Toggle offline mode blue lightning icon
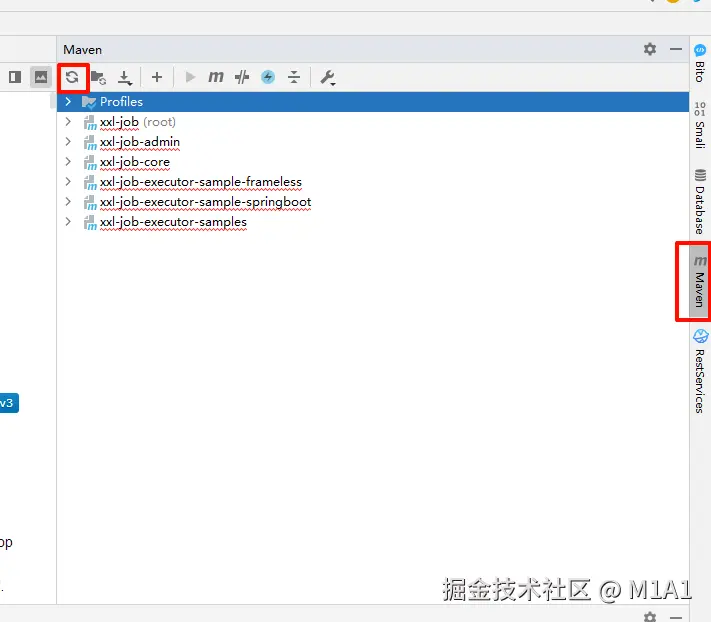 point(268,77)
